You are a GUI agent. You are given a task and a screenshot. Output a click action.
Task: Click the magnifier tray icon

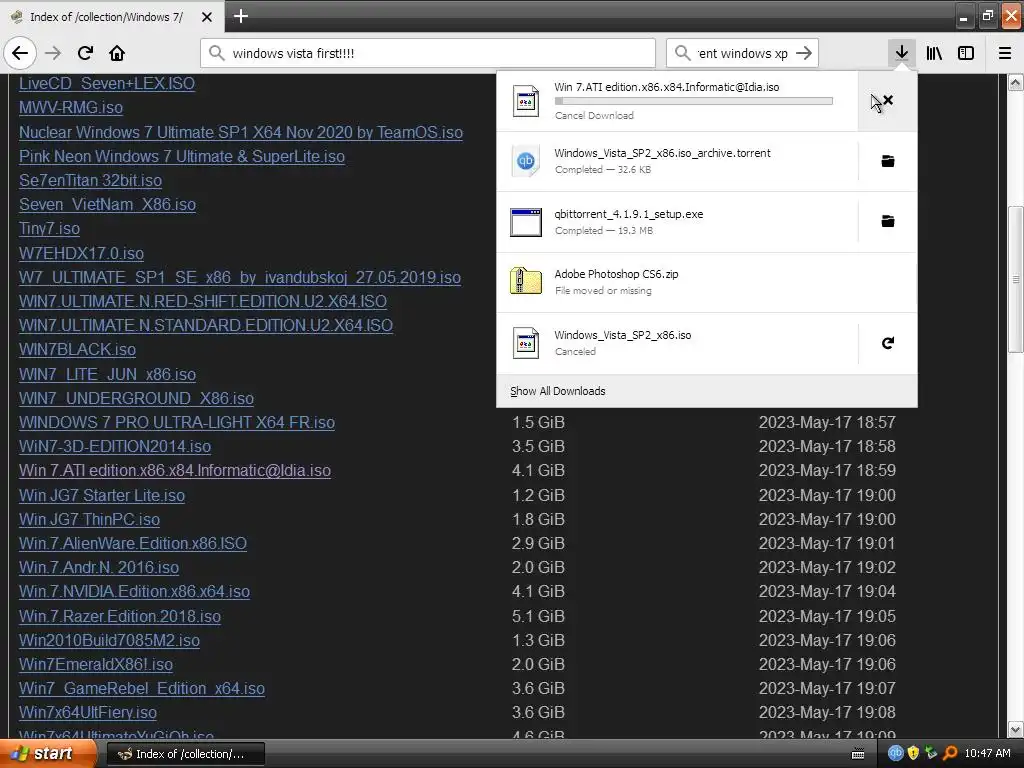pos(950,753)
